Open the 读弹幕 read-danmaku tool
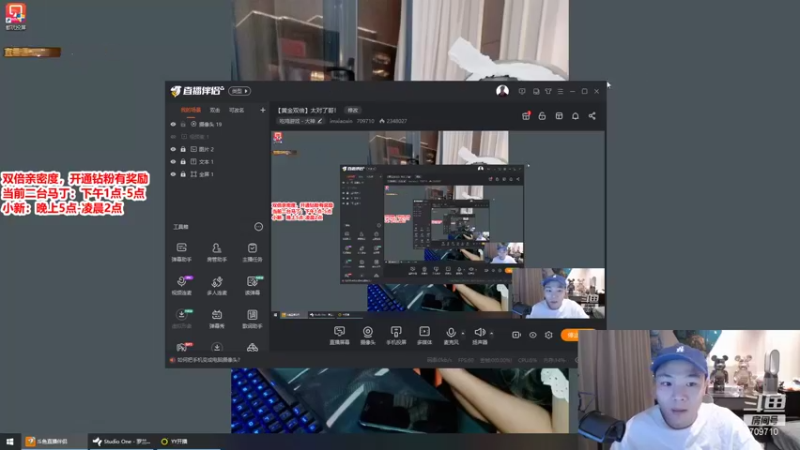The height and width of the screenshot is (450, 800). [x=252, y=285]
